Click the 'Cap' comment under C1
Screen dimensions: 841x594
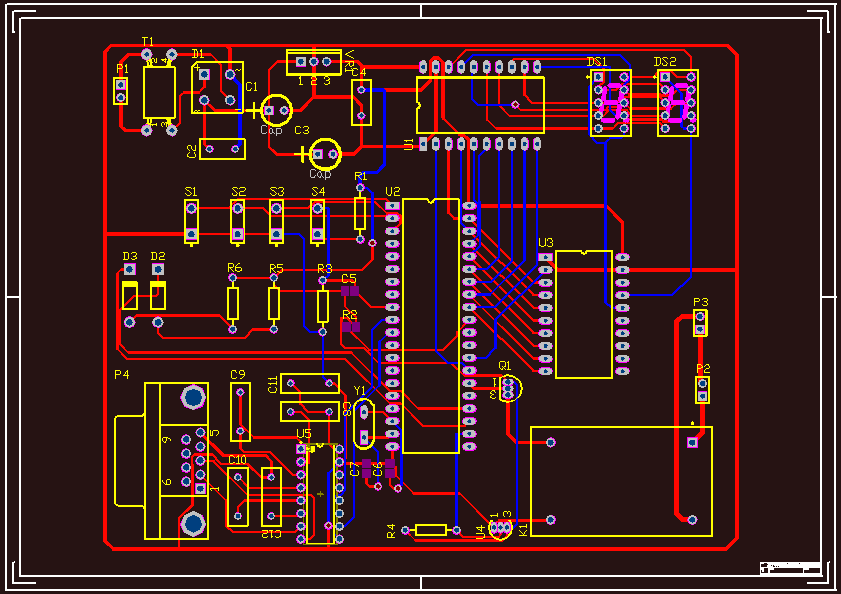tap(271, 130)
